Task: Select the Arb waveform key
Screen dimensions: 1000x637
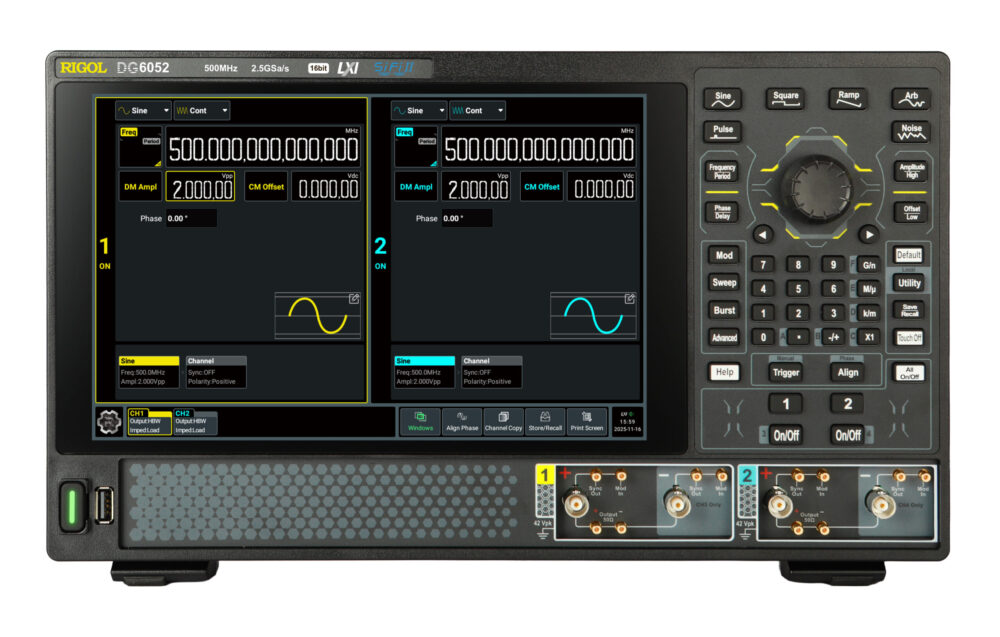Action: (911, 96)
